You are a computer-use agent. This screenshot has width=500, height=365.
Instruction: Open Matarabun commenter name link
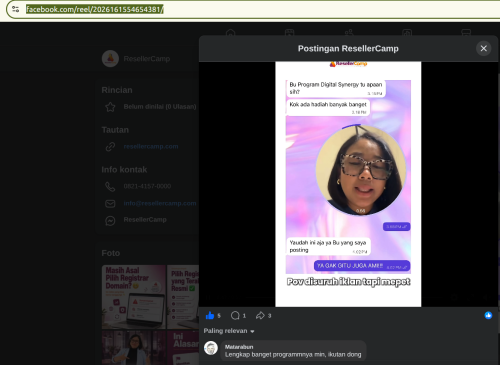coord(239,347)
